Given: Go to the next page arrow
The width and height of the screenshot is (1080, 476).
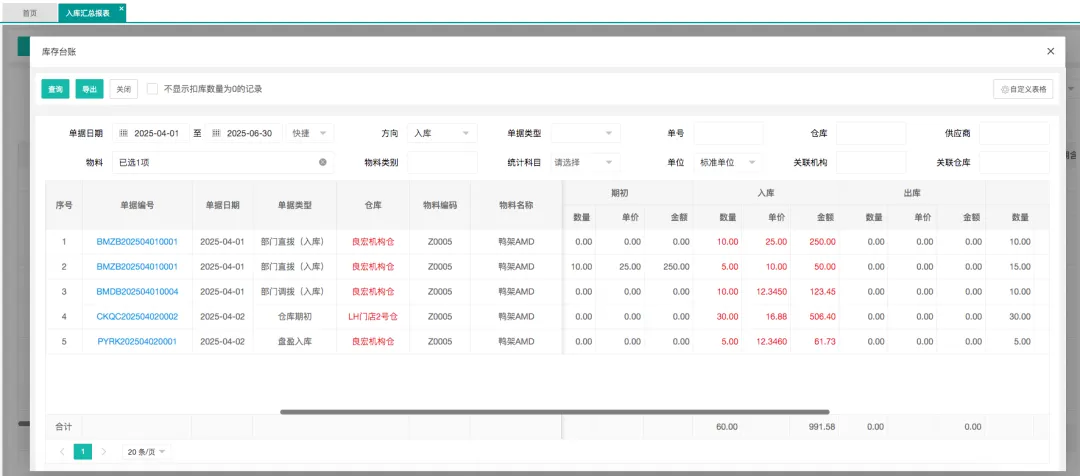Looking at the screenshot, I should tap(103, 452).
